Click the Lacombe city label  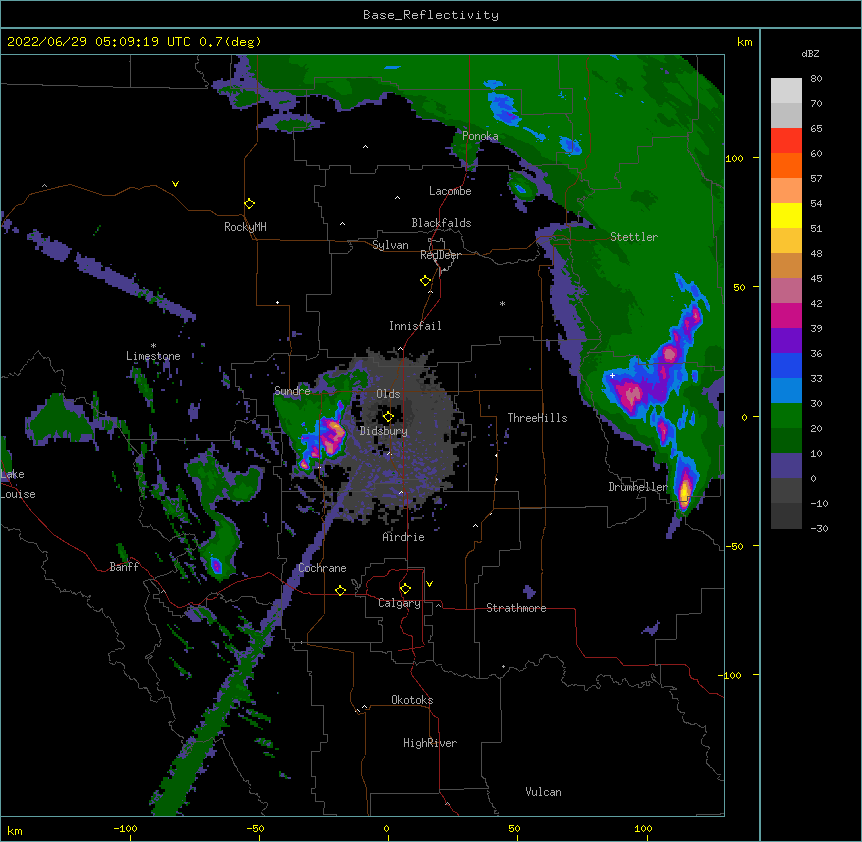coord(450,191)
